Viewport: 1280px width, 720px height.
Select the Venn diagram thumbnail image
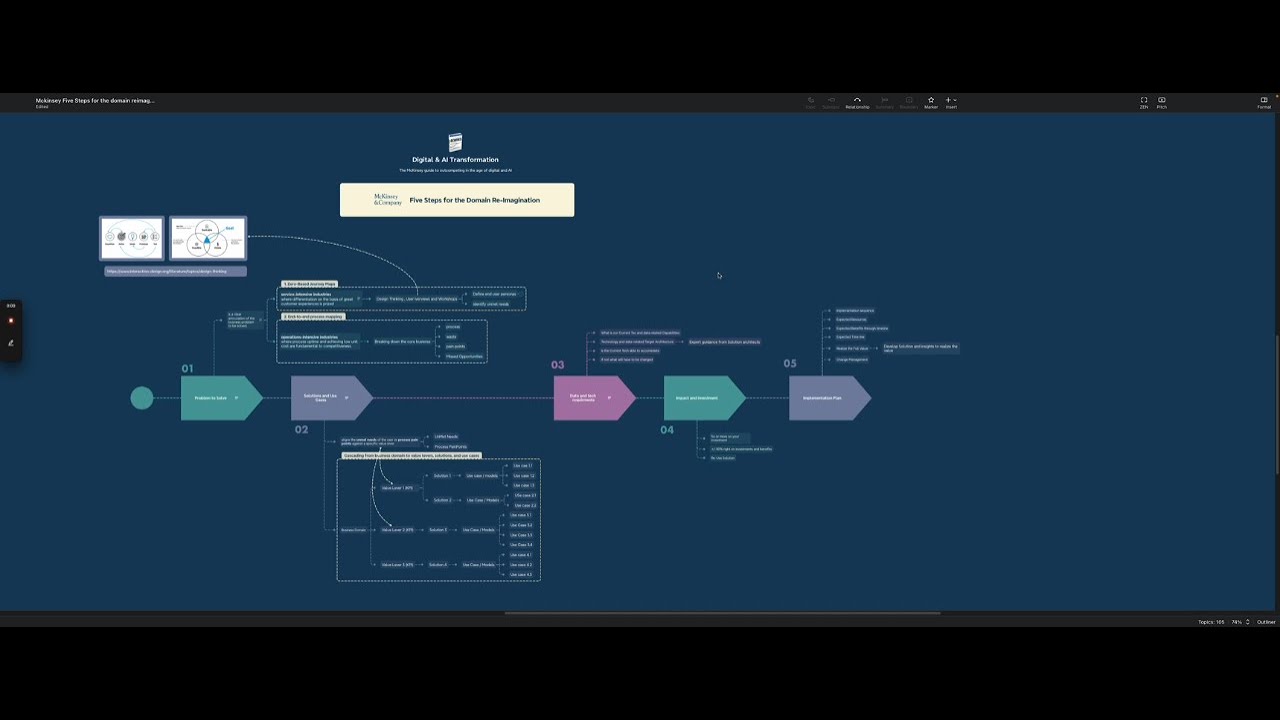pos(208,239)
